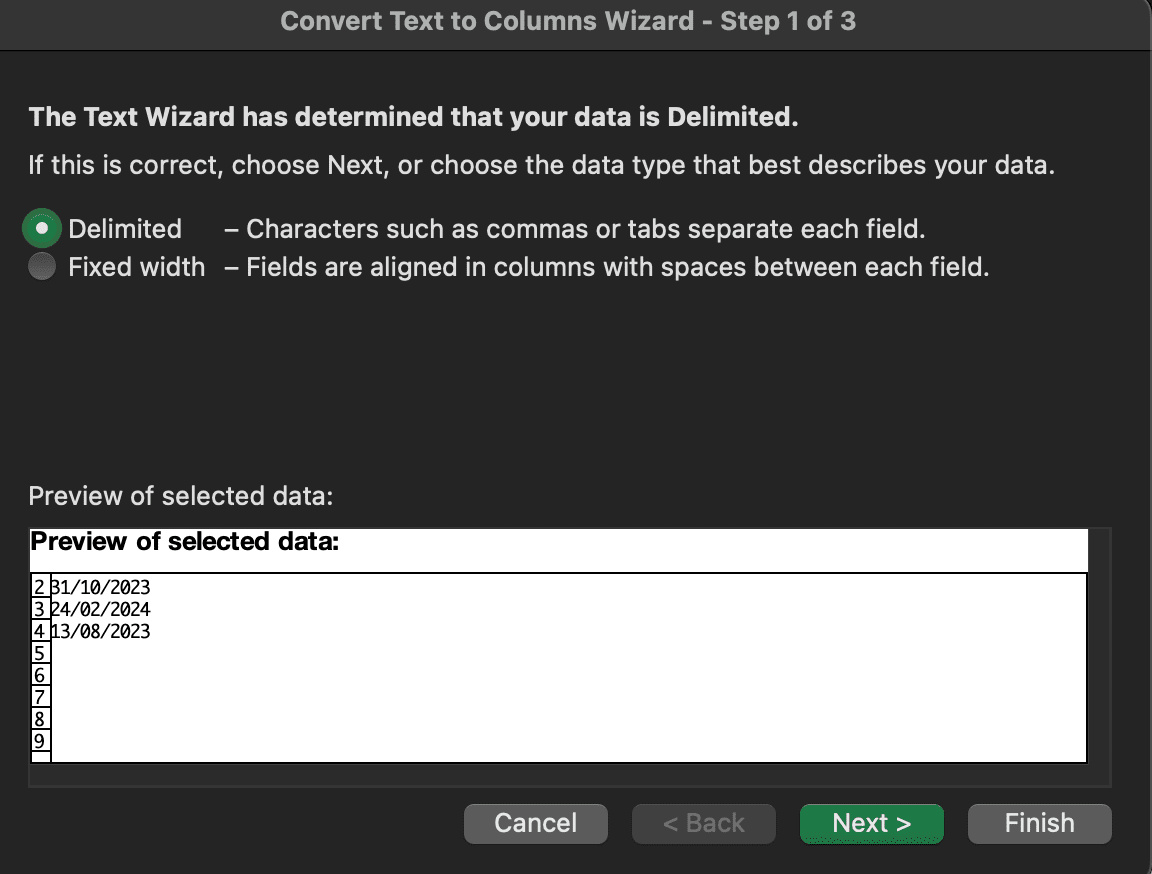The height and width of the screenshot is (874, 1152).
Task: Select row header 6 in preview
Action: click(x=40, y=676)
